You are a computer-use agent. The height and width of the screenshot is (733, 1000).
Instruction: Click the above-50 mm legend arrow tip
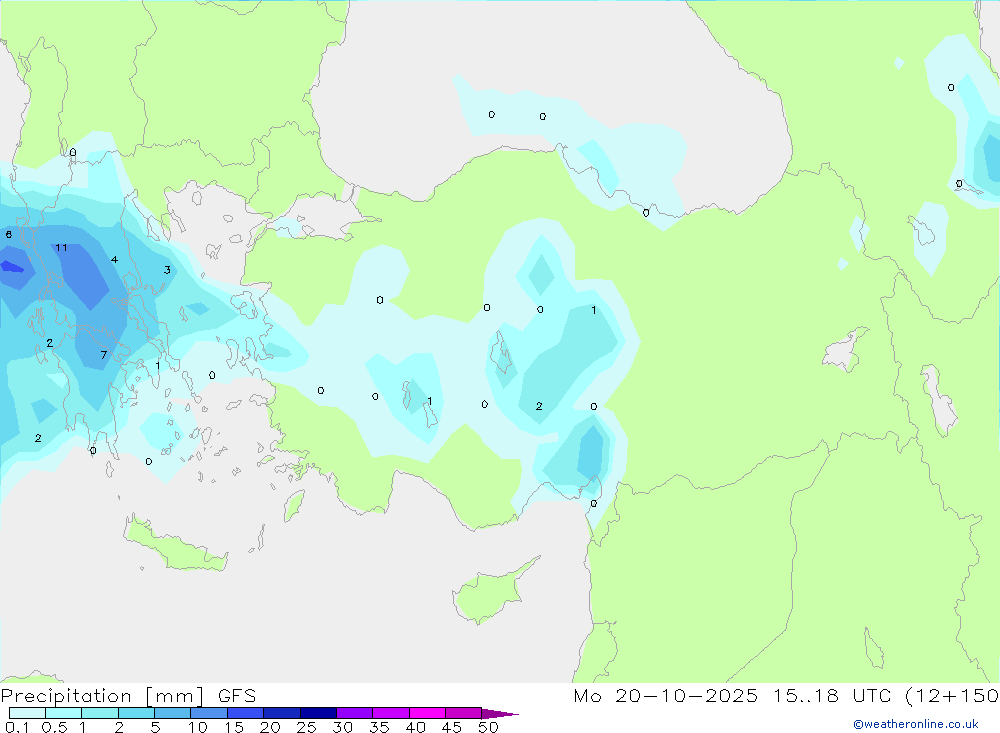500,713
